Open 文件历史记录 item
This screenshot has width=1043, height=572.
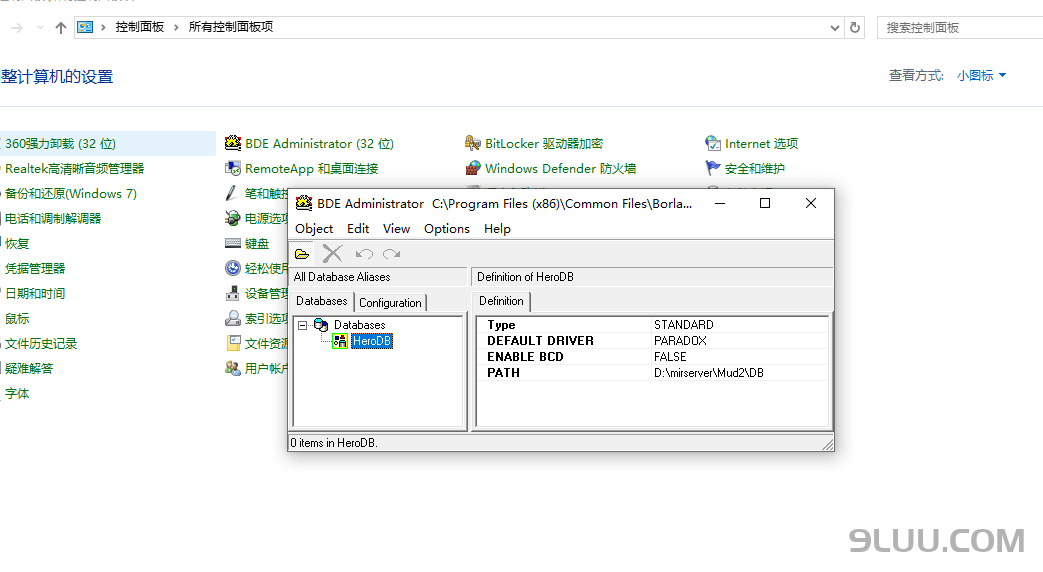(41, 344)
